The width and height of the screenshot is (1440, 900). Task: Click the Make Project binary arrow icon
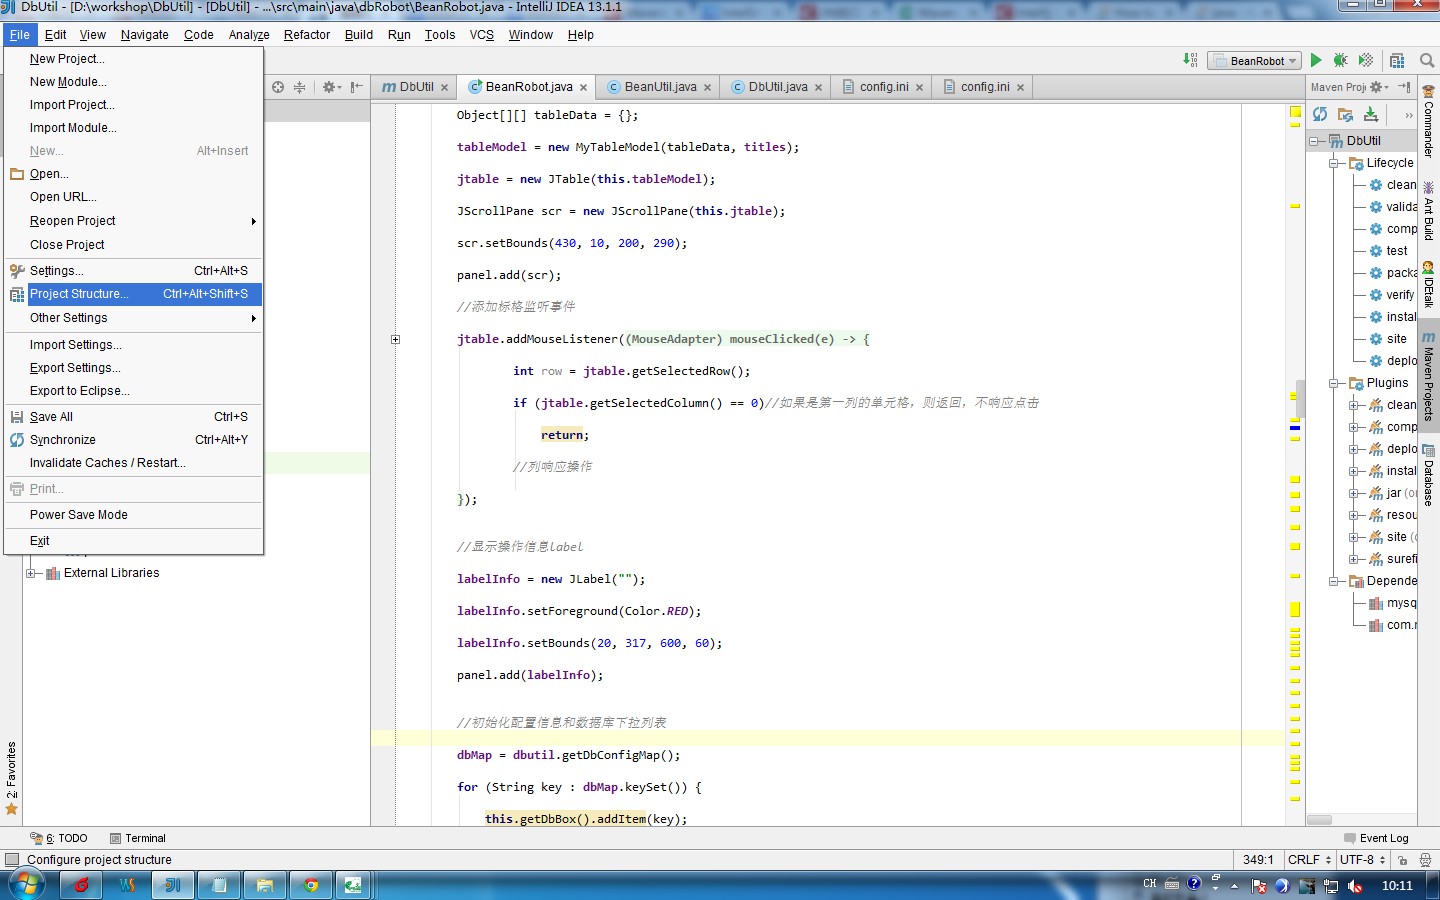1190,60
